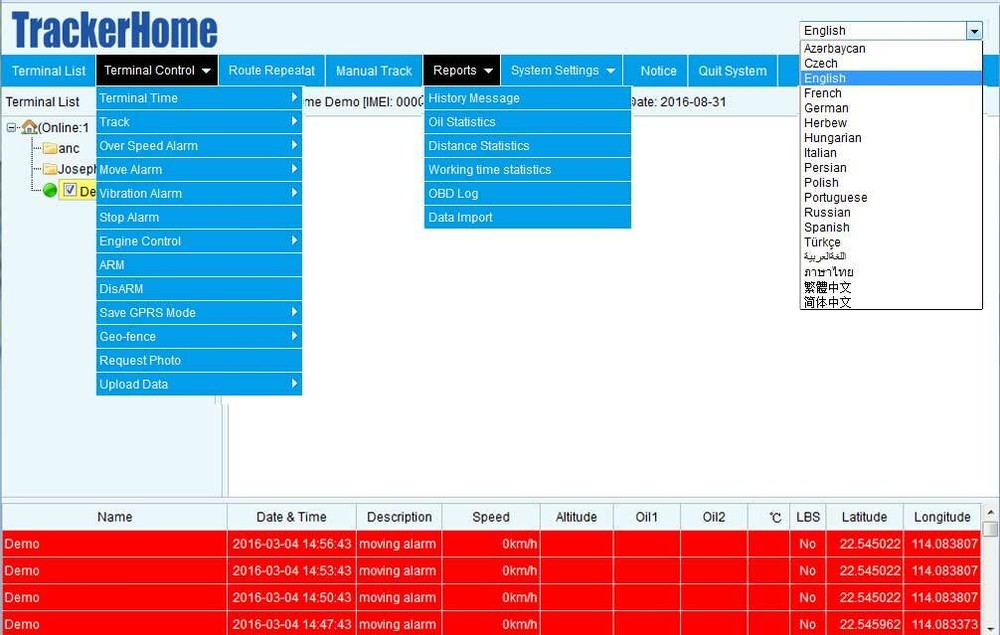Click the OBD Log menu entry
This screenshot has height=635, width=1000.
[452, 193]
